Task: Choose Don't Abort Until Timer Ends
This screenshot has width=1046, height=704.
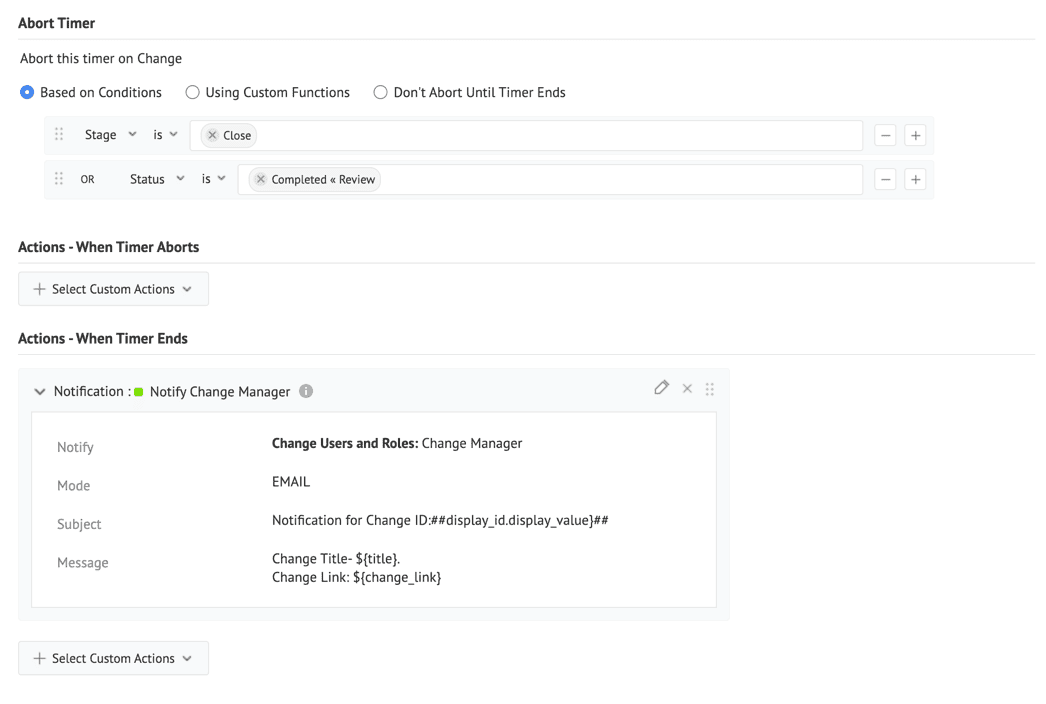Action: pos(380,92)
